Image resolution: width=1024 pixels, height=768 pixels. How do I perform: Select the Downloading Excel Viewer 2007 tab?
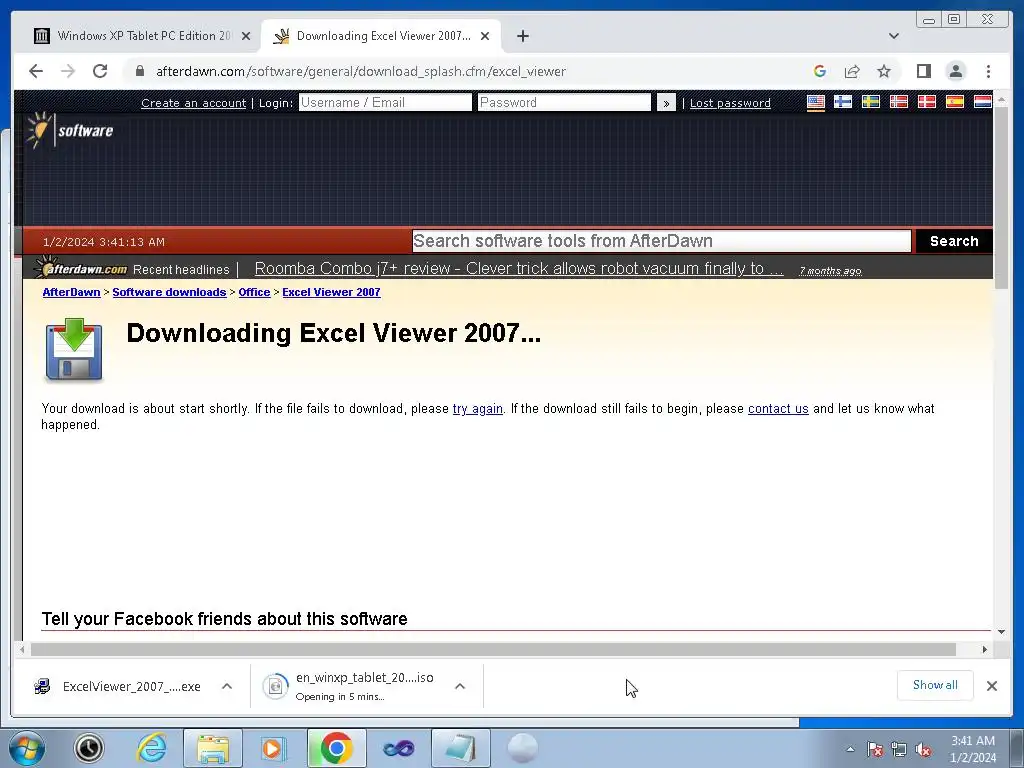tap(383, 36)
